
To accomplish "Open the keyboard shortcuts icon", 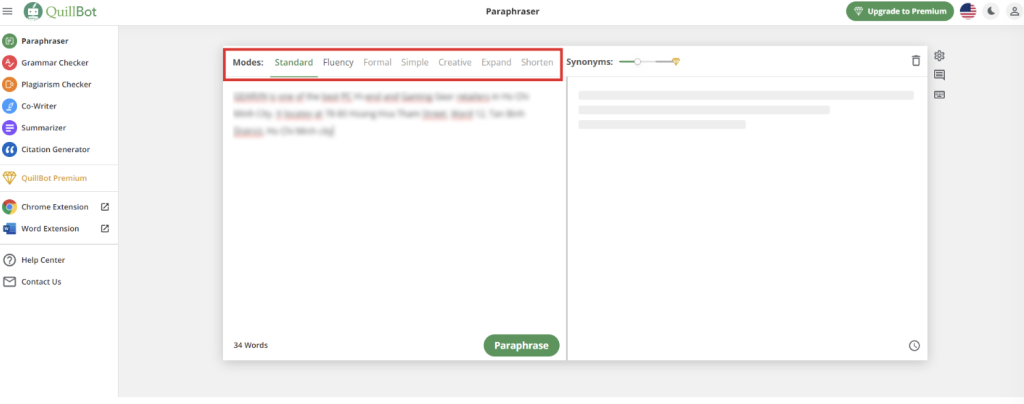I will click(x=940, y=95).
